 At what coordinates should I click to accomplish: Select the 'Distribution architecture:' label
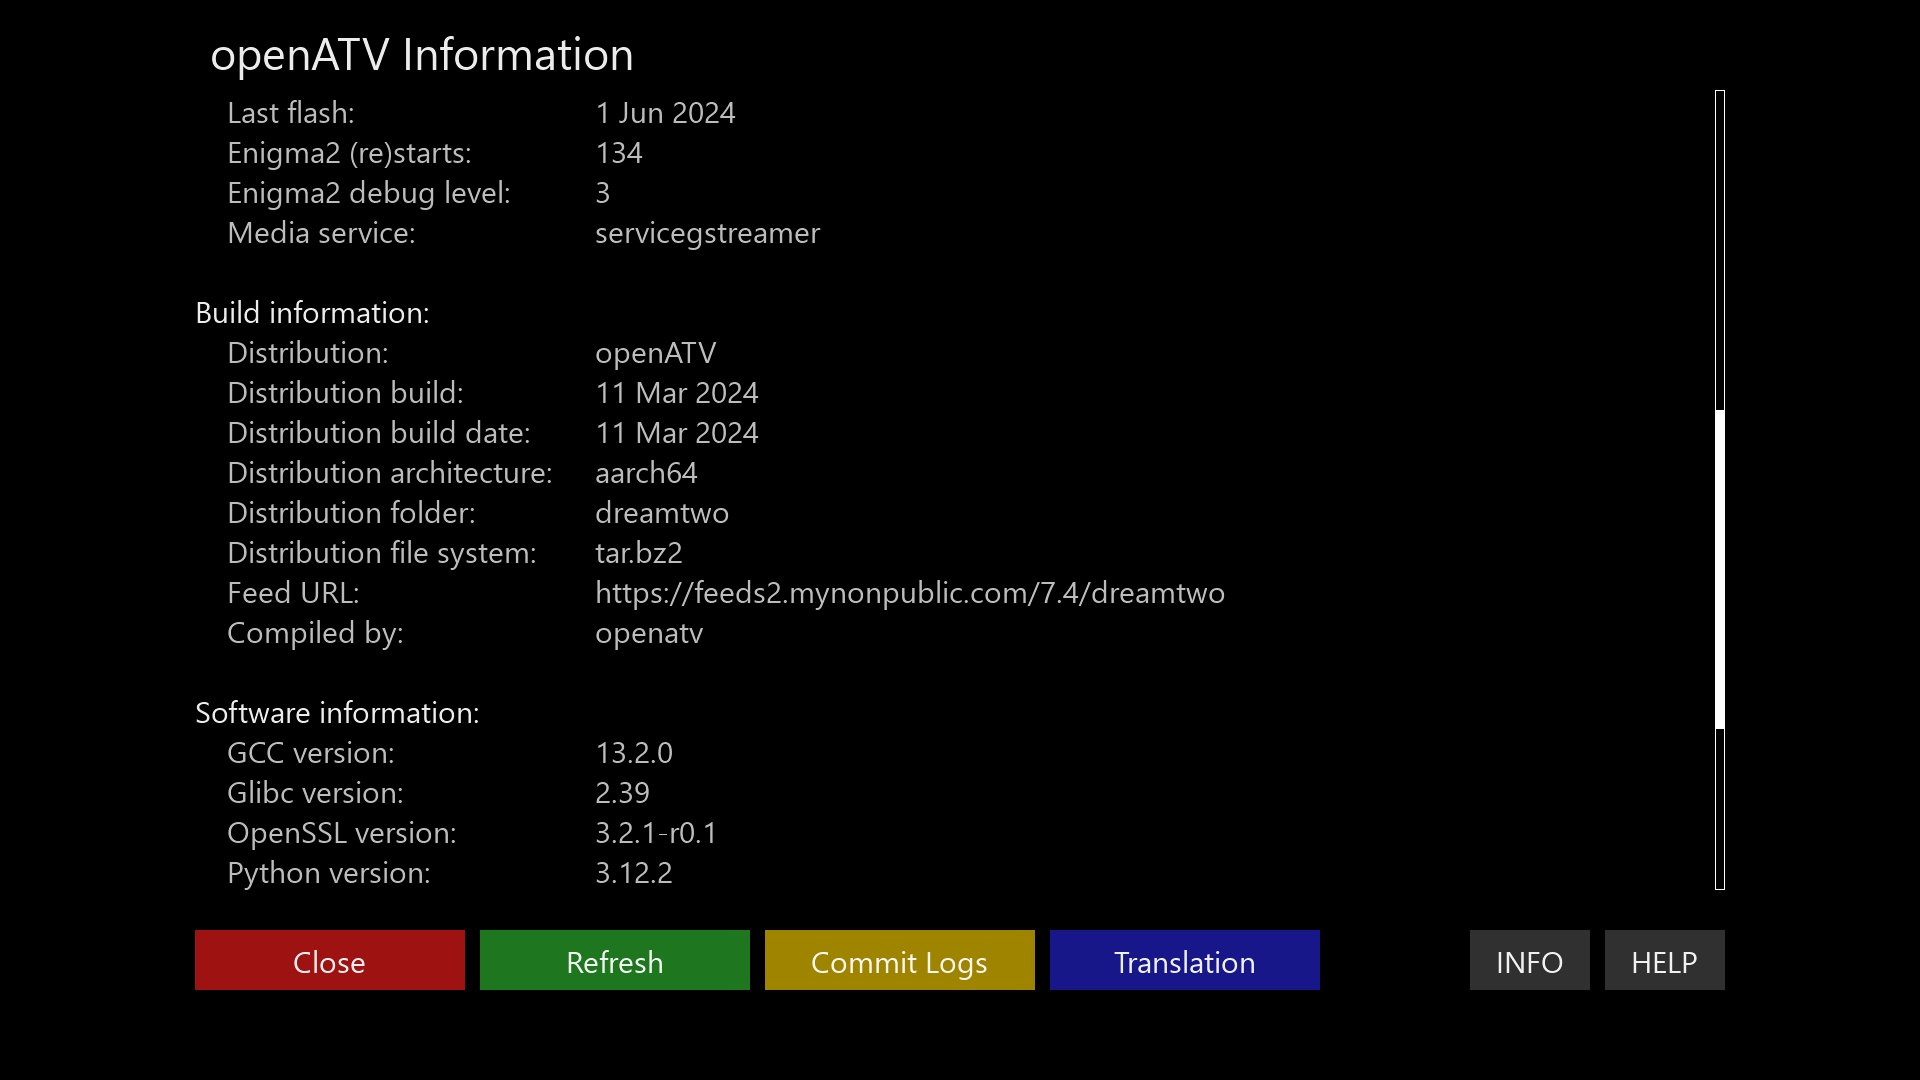click(390, 473)
